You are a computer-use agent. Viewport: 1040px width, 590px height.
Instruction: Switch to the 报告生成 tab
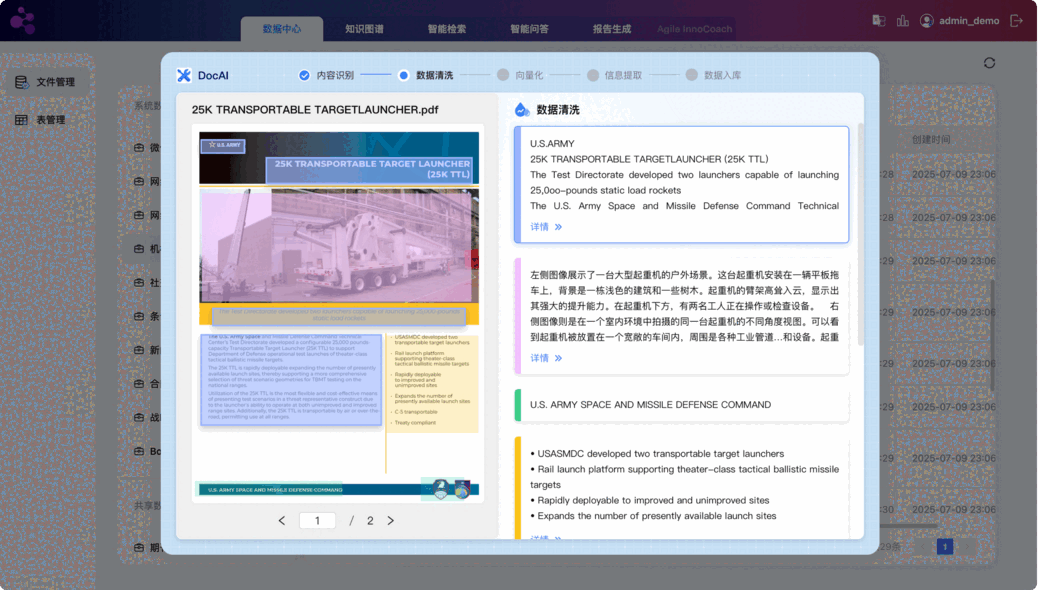[612, 29]
